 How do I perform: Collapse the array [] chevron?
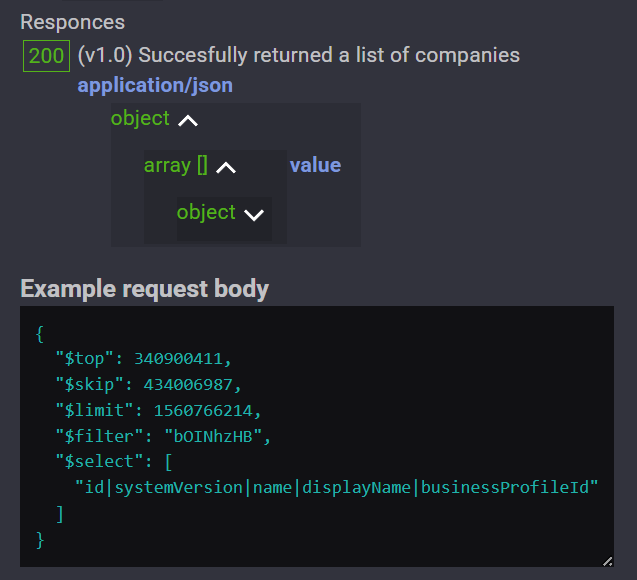pos(226,167)
